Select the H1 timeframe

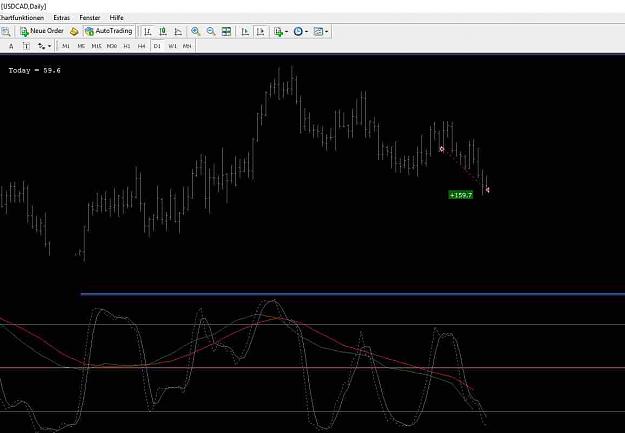coord(127,46)
